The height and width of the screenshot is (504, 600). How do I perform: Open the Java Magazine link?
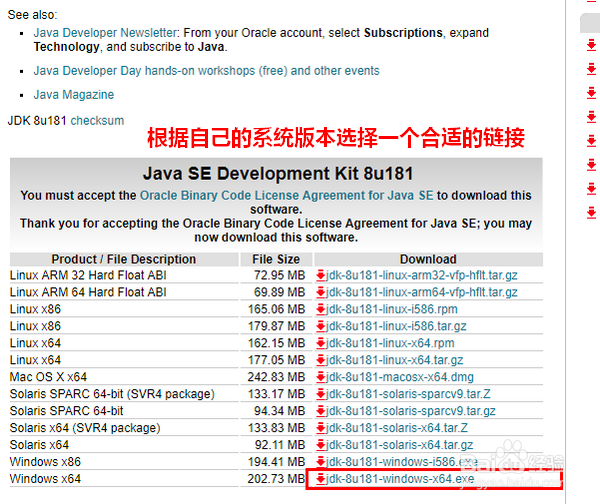tap(73, 95)
